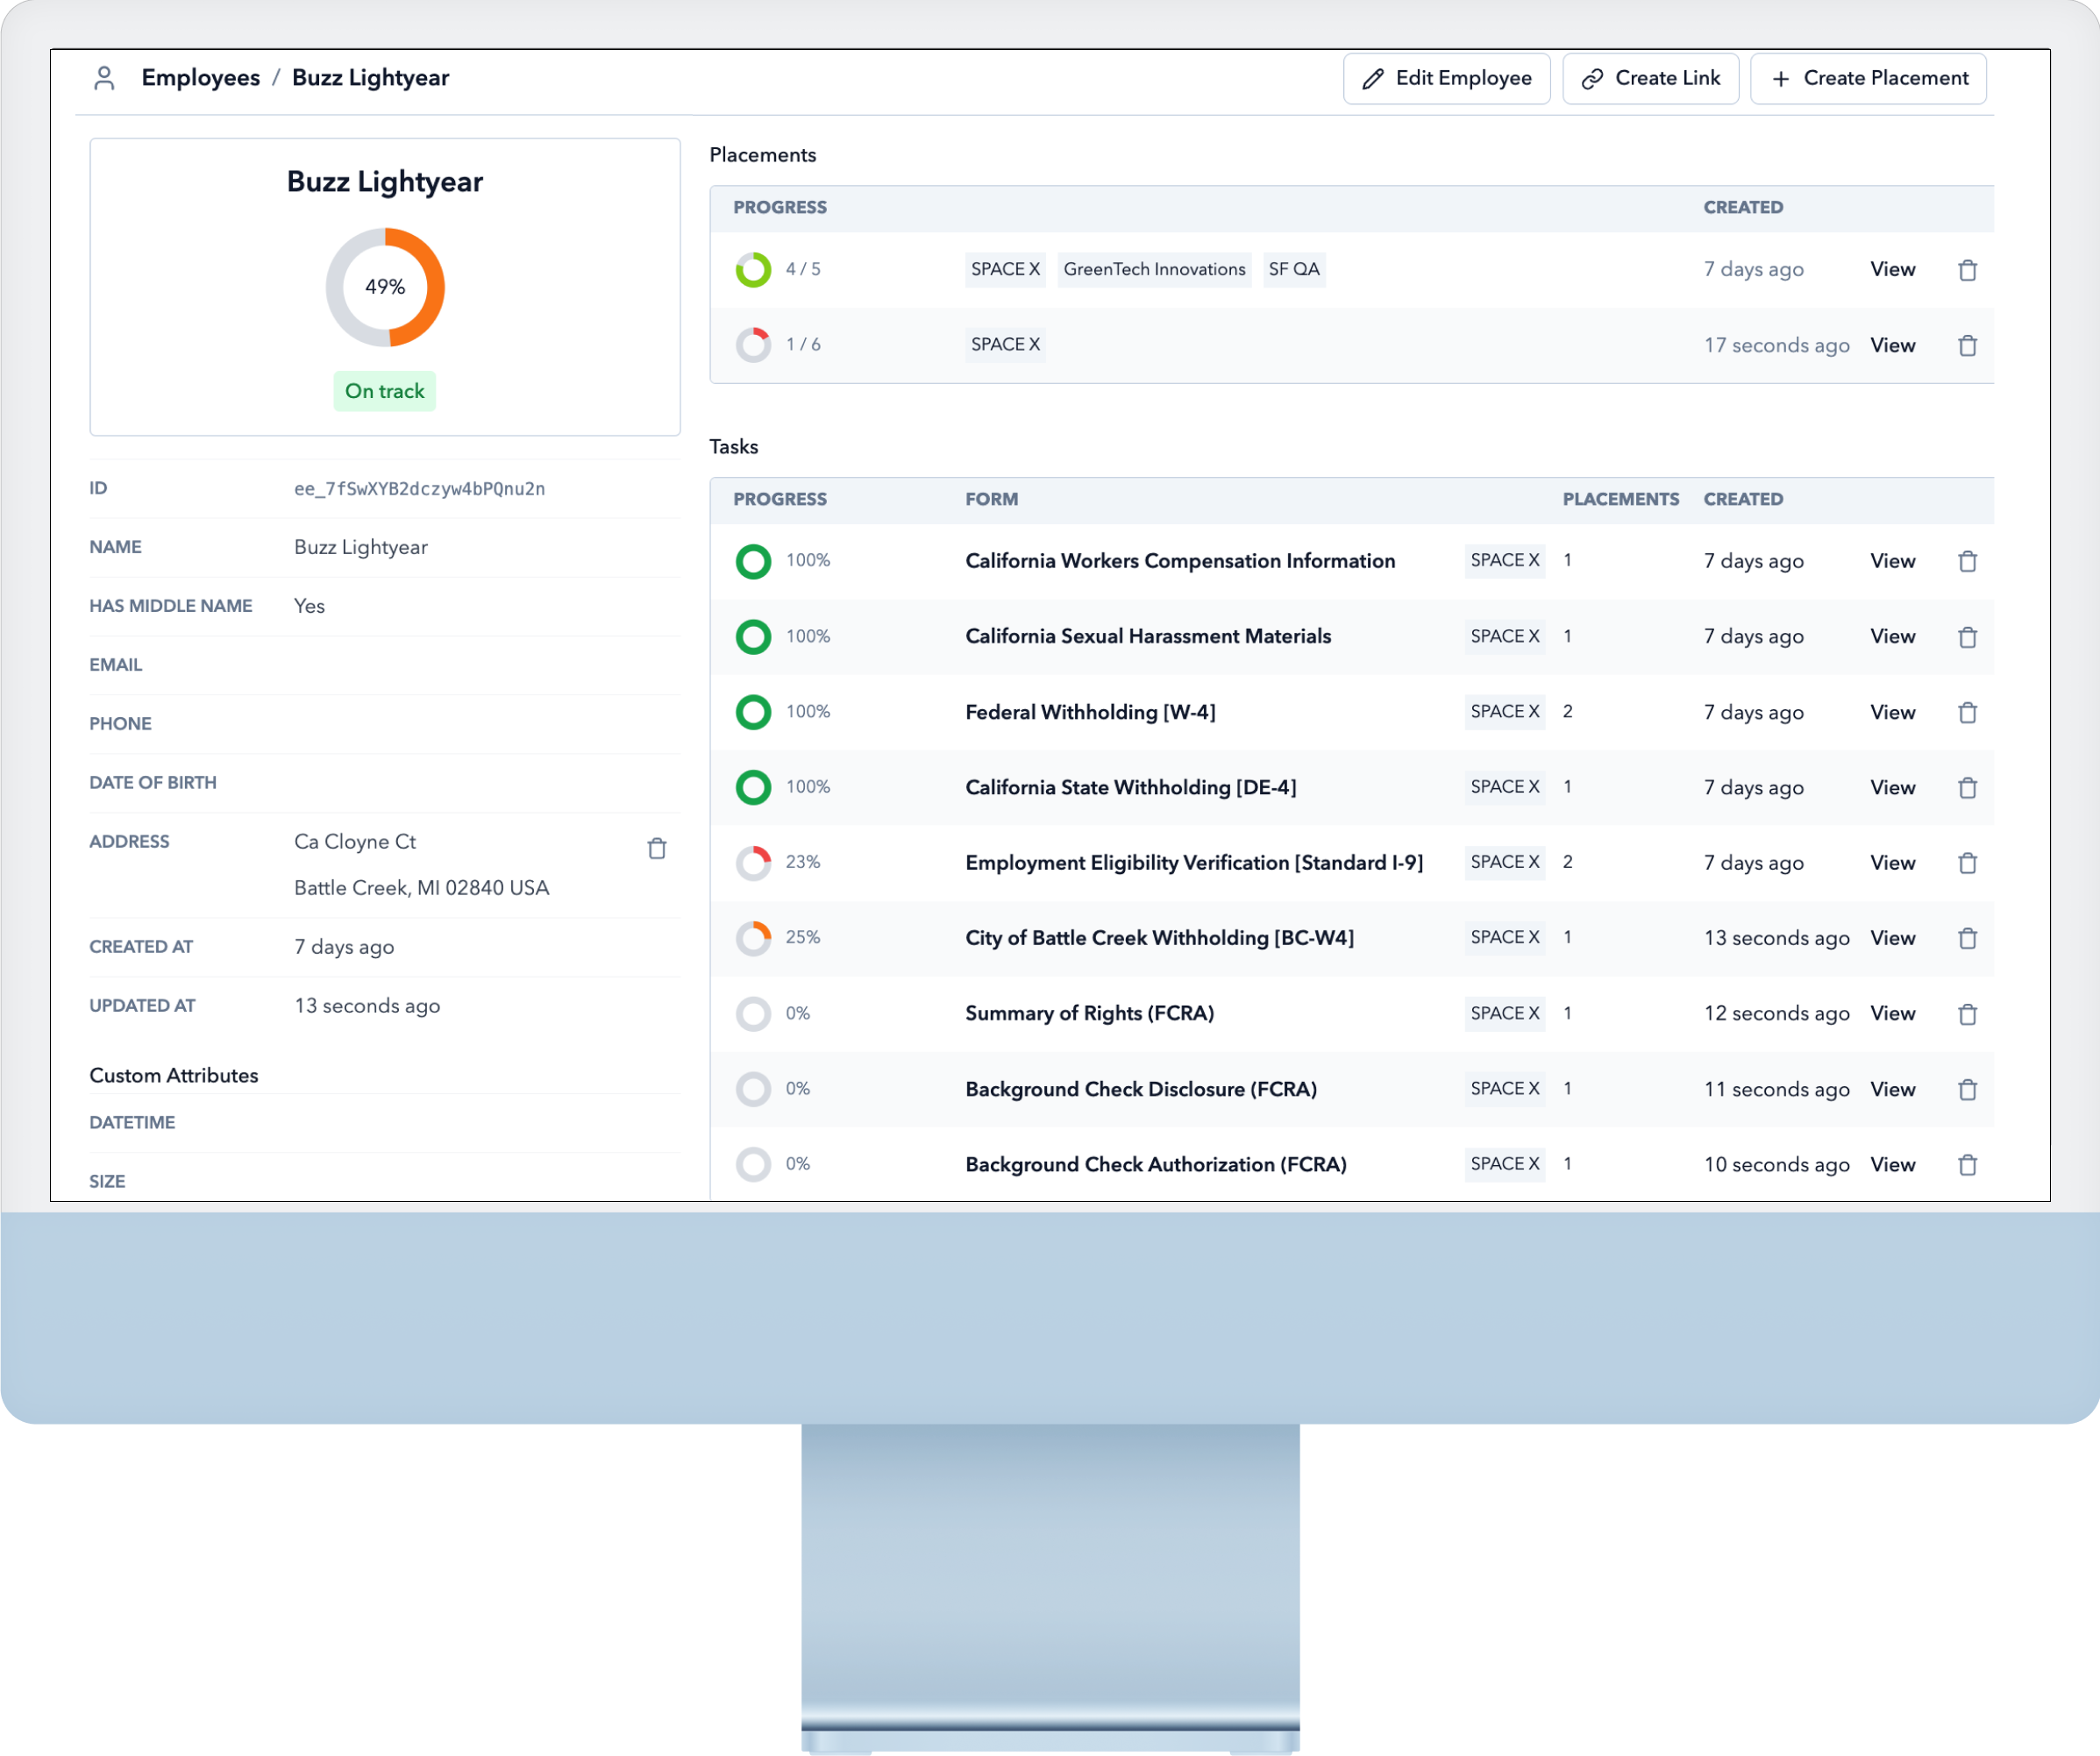
Task: Click the SPACE X tag on the Federal Withholding row
Action: coord(1504,712)
